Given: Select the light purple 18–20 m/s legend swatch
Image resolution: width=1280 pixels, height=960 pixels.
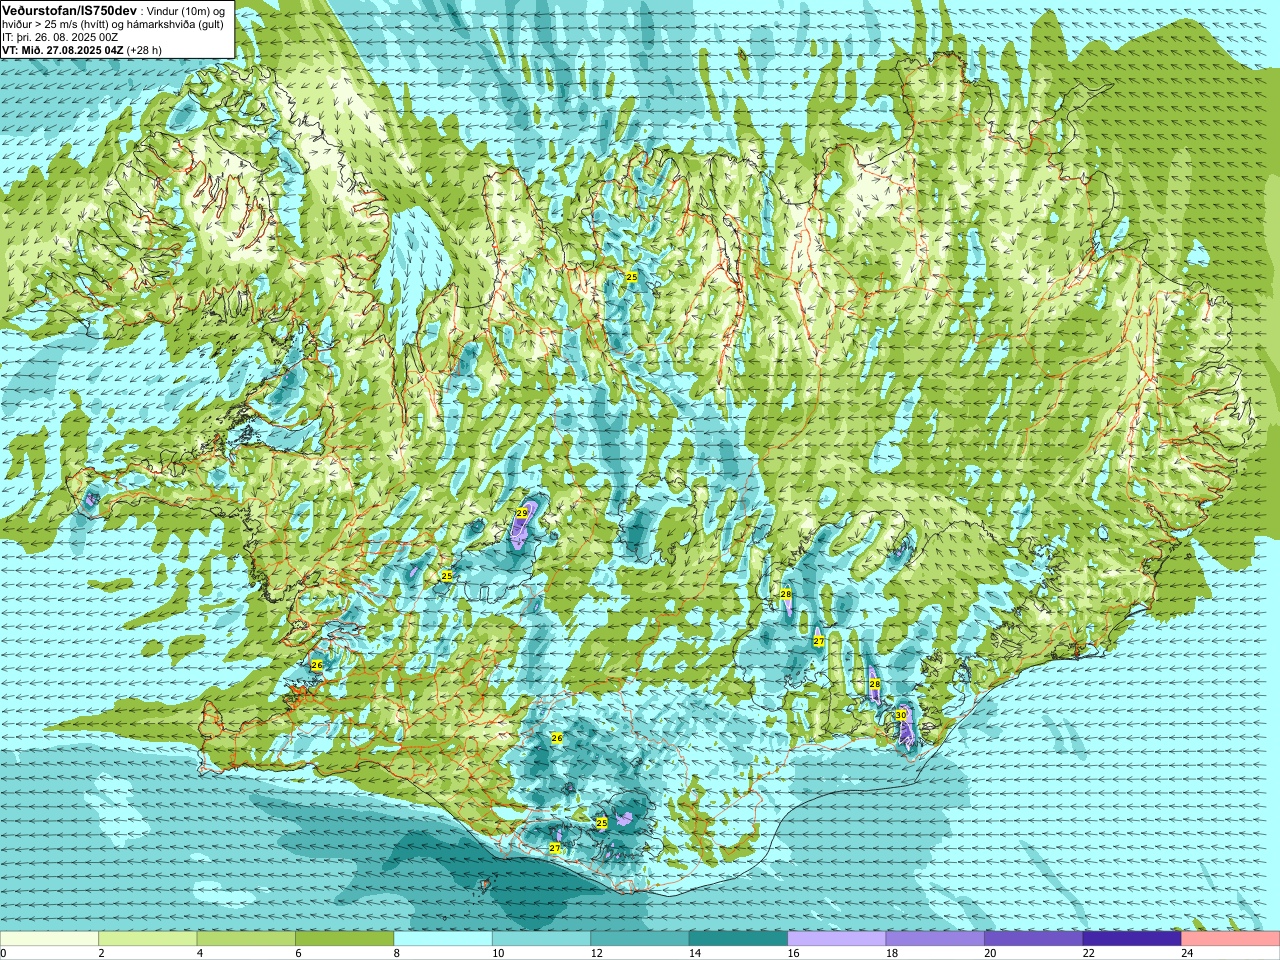Looking at the screenshot, I should pyautogui.click(x=935, y=939).
